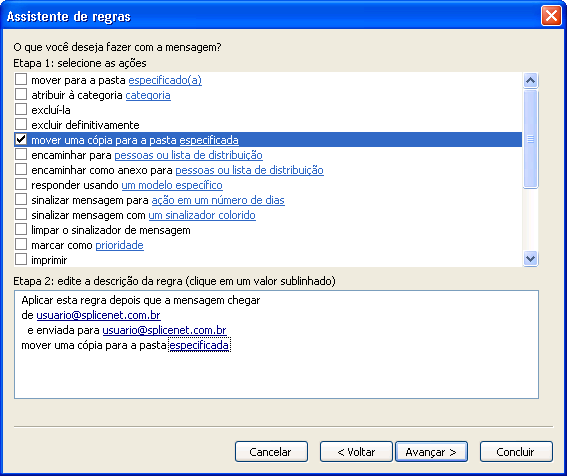Check the 'imprimir' action checkbox

click(21, 259)
